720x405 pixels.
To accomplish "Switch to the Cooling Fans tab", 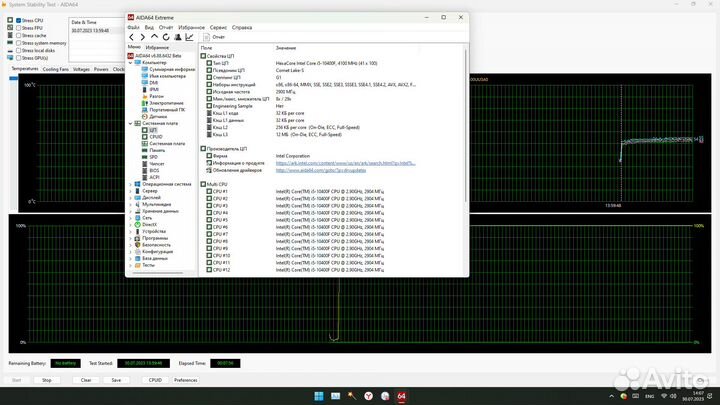I will (56, 69).
